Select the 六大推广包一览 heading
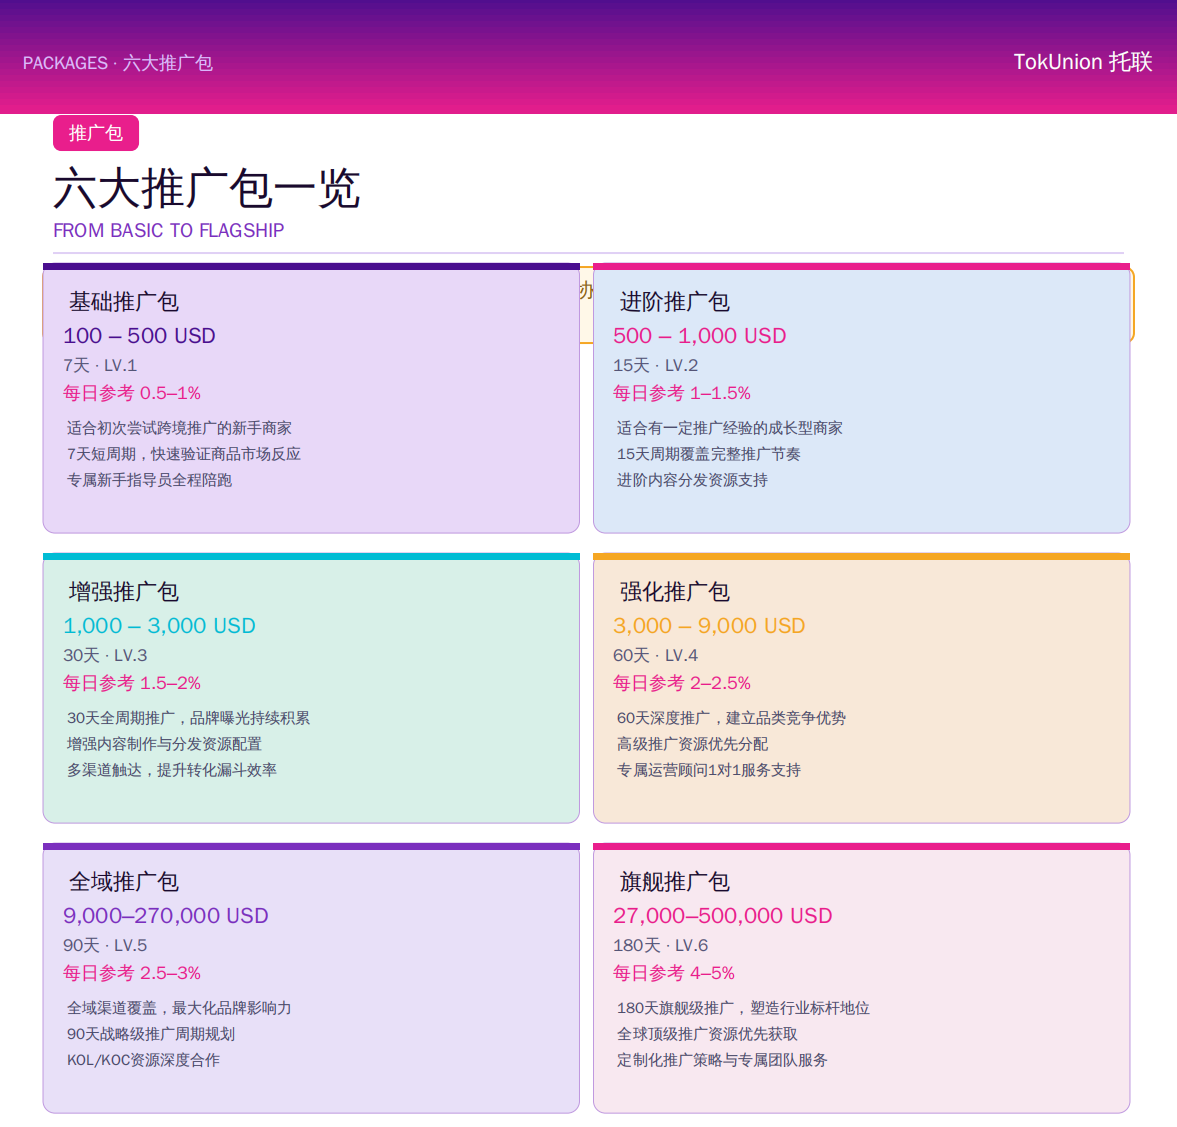1177x1127 pixels. click(x=207, y=188)
